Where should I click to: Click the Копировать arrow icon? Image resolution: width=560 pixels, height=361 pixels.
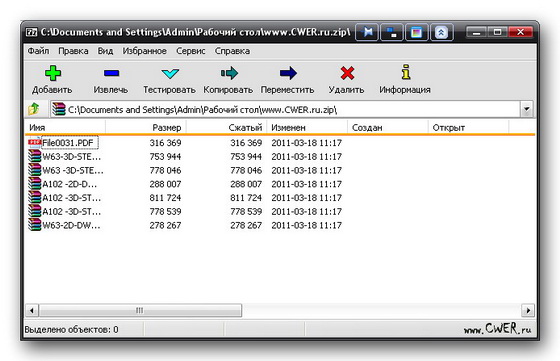[229, 73]
